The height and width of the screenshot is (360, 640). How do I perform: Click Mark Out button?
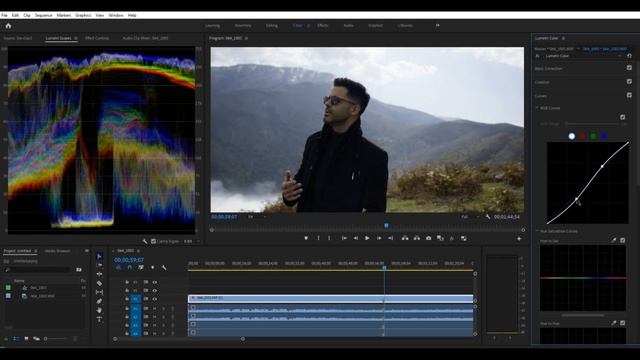[x=329, y=238]
